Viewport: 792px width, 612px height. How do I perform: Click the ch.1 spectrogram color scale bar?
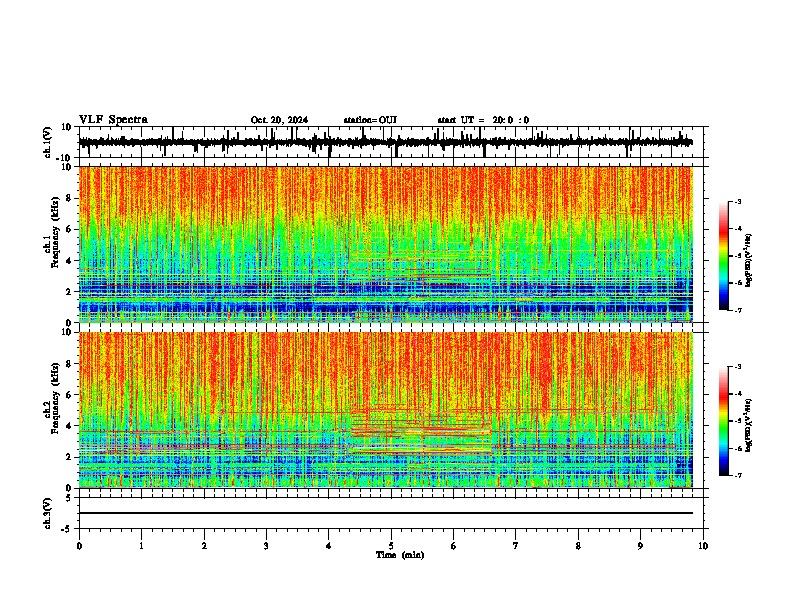(724, 256)
